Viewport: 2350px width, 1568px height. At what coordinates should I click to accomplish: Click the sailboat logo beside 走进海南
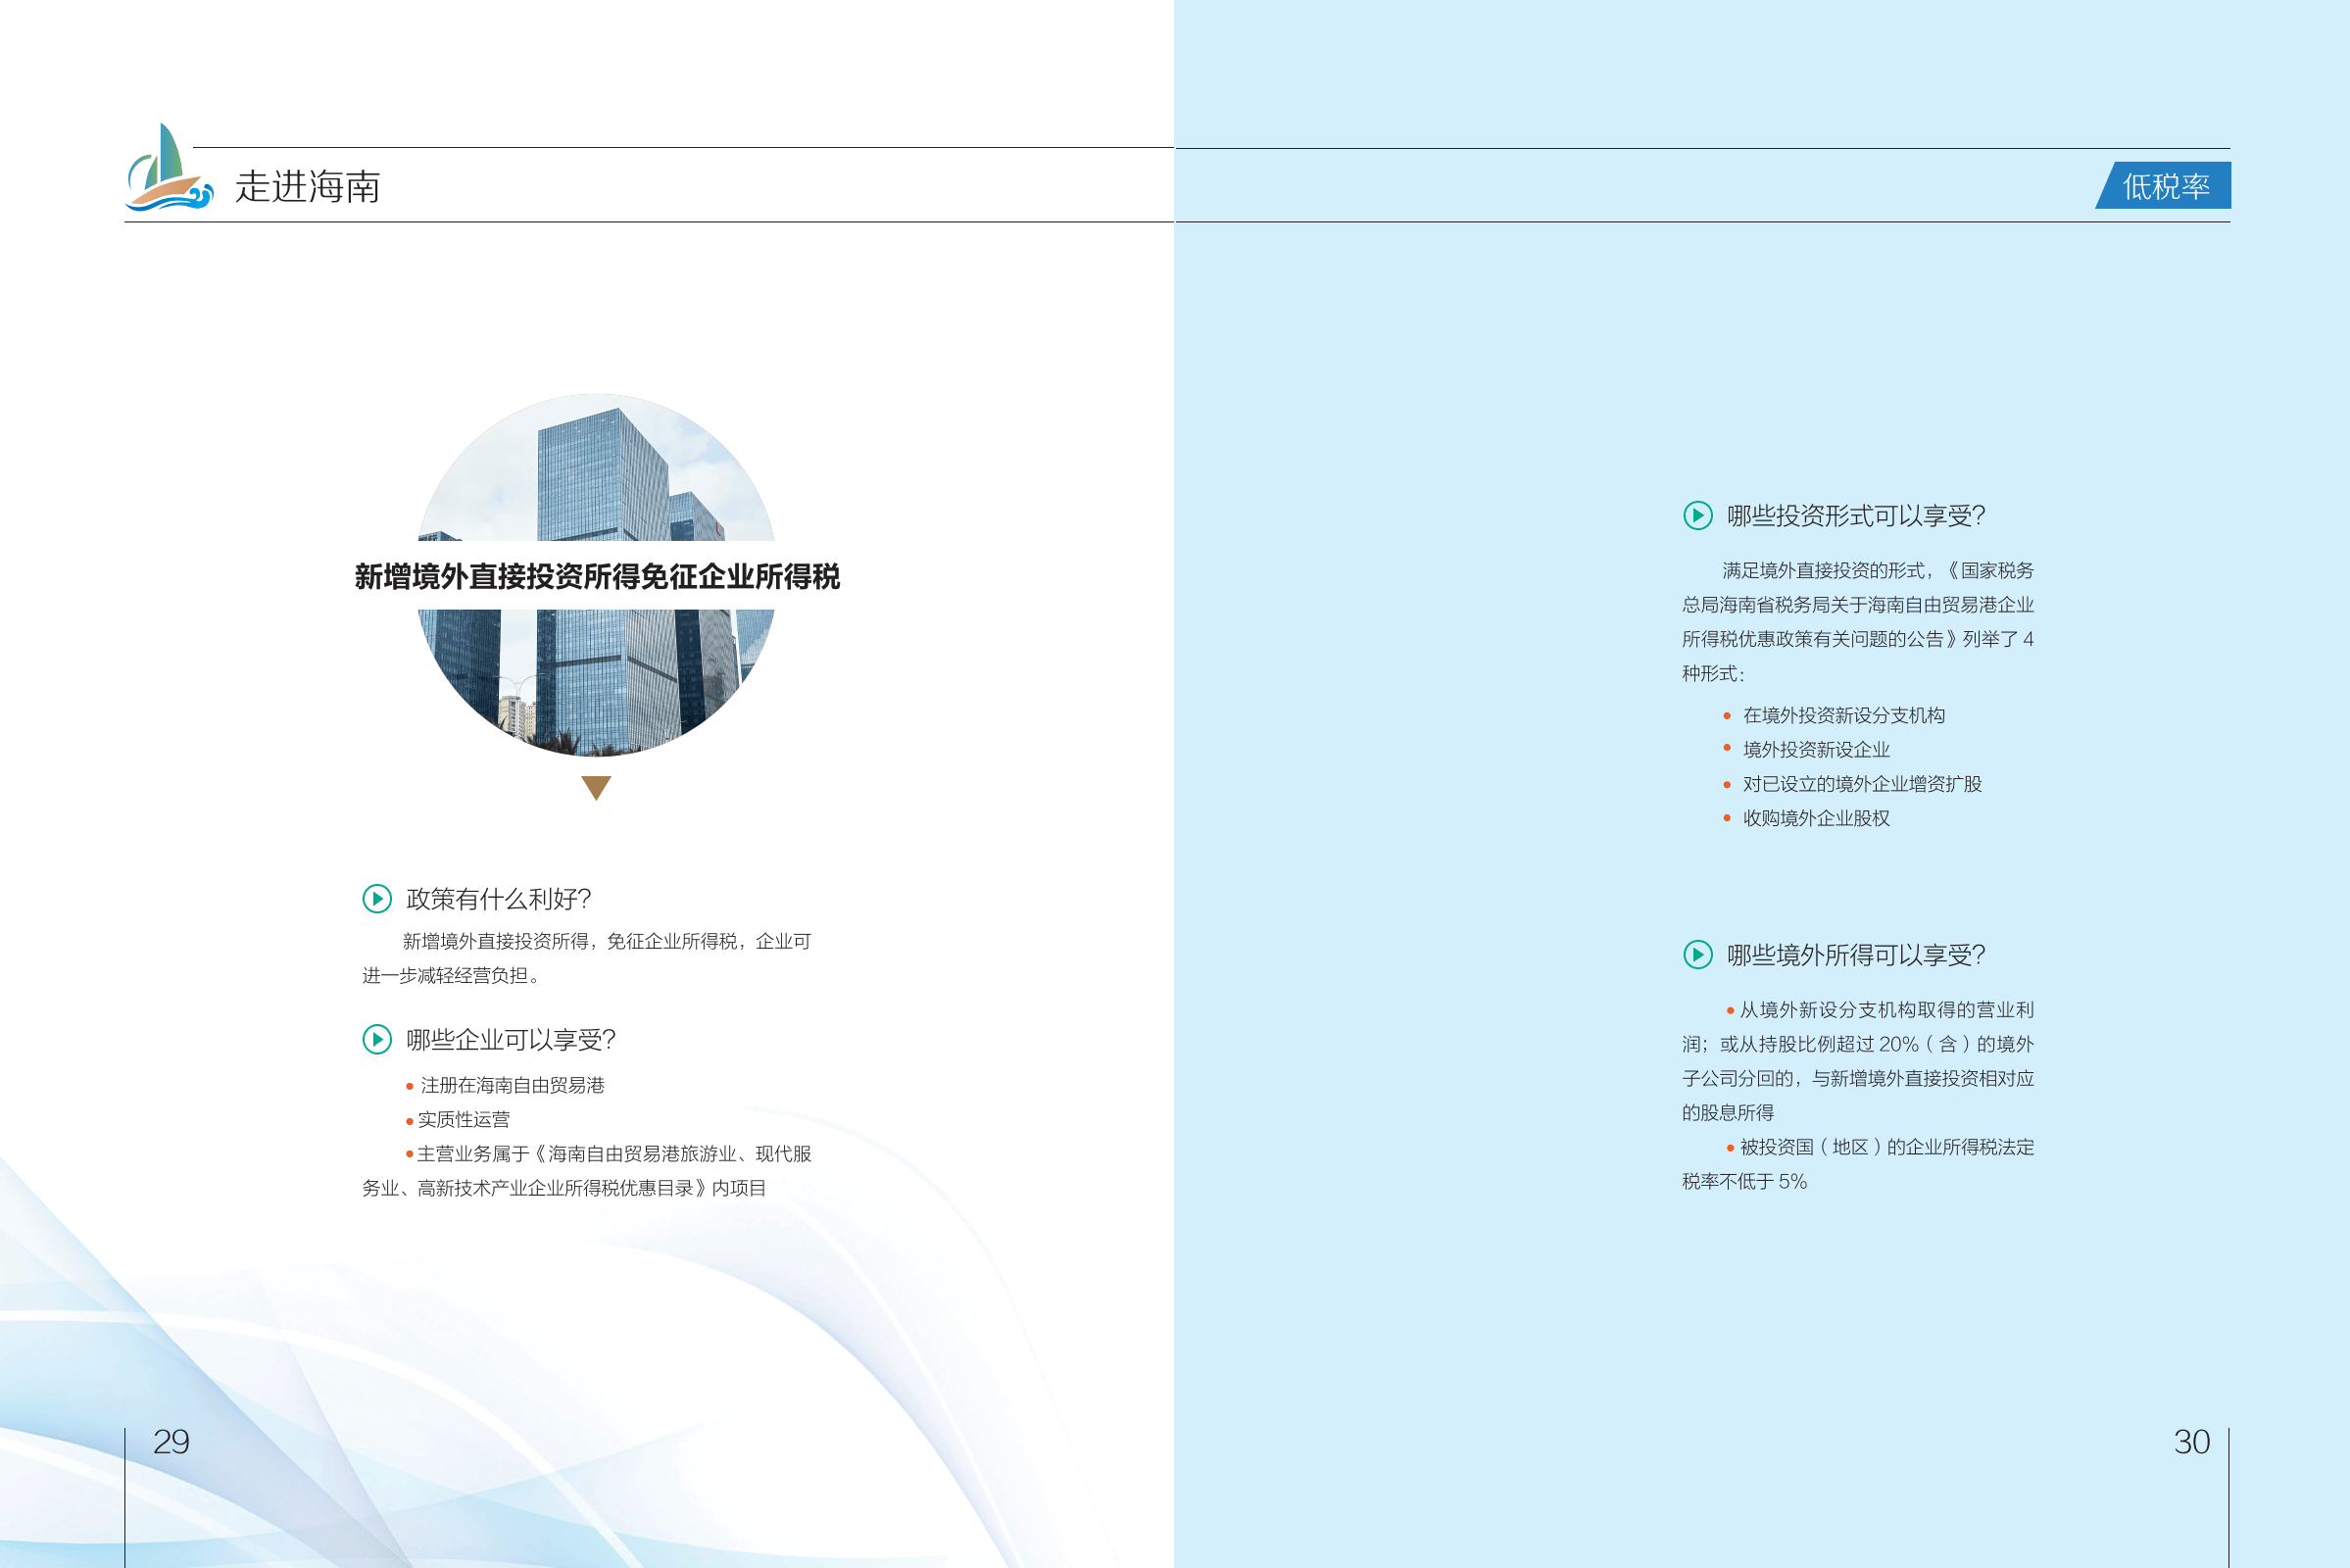point(169,167)
